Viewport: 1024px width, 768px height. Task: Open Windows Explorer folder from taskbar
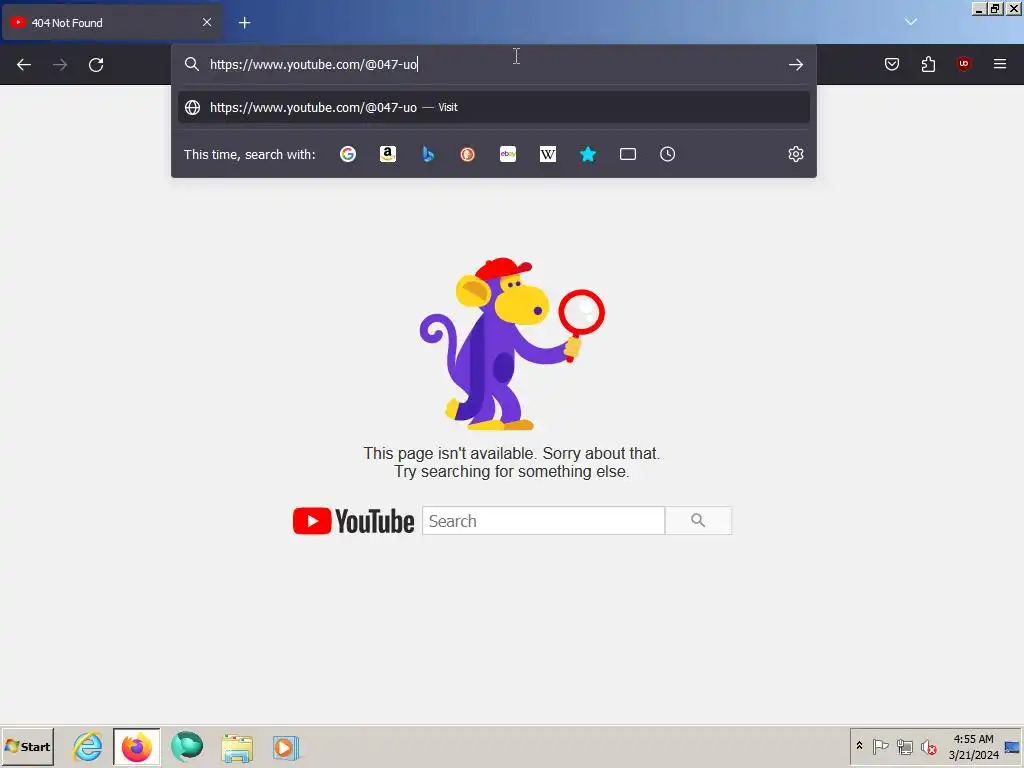tap(236, 748)
